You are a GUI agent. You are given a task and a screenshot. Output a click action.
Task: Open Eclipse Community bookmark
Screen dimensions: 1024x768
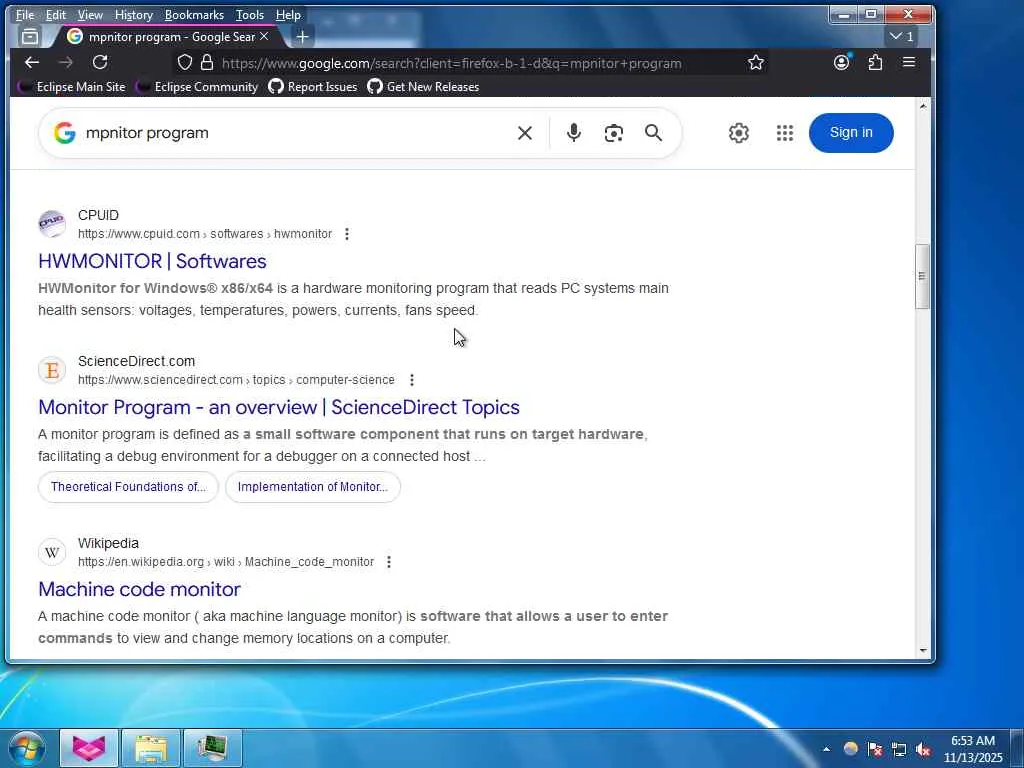click(x=197, y=87)
